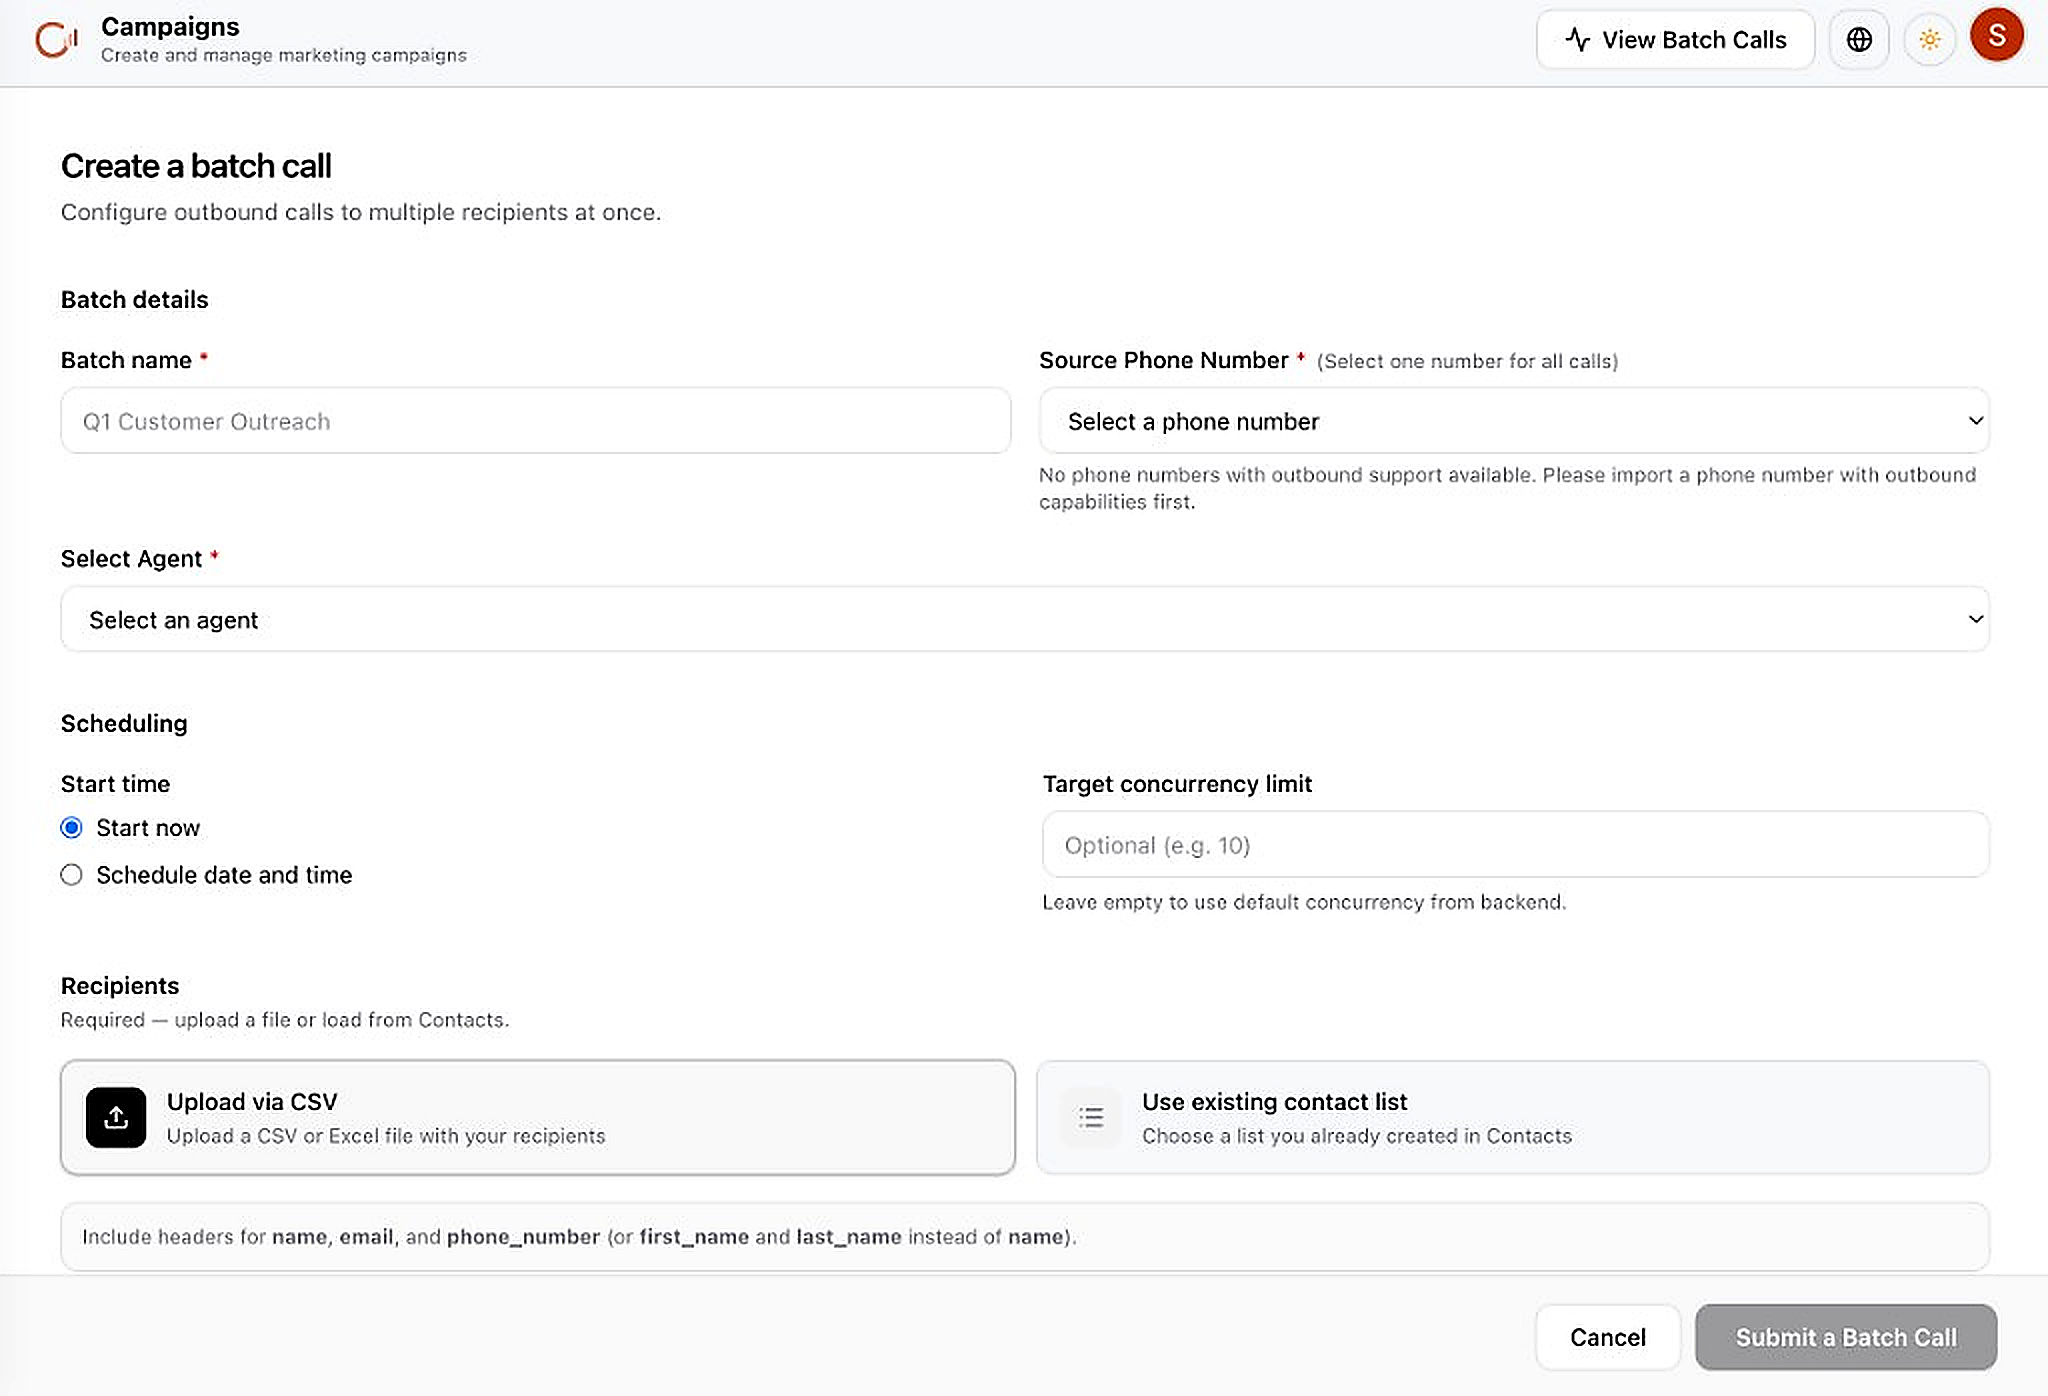Open View Batch Calls
This screenshot has width=2048, height=1396.
(1675, 40)
